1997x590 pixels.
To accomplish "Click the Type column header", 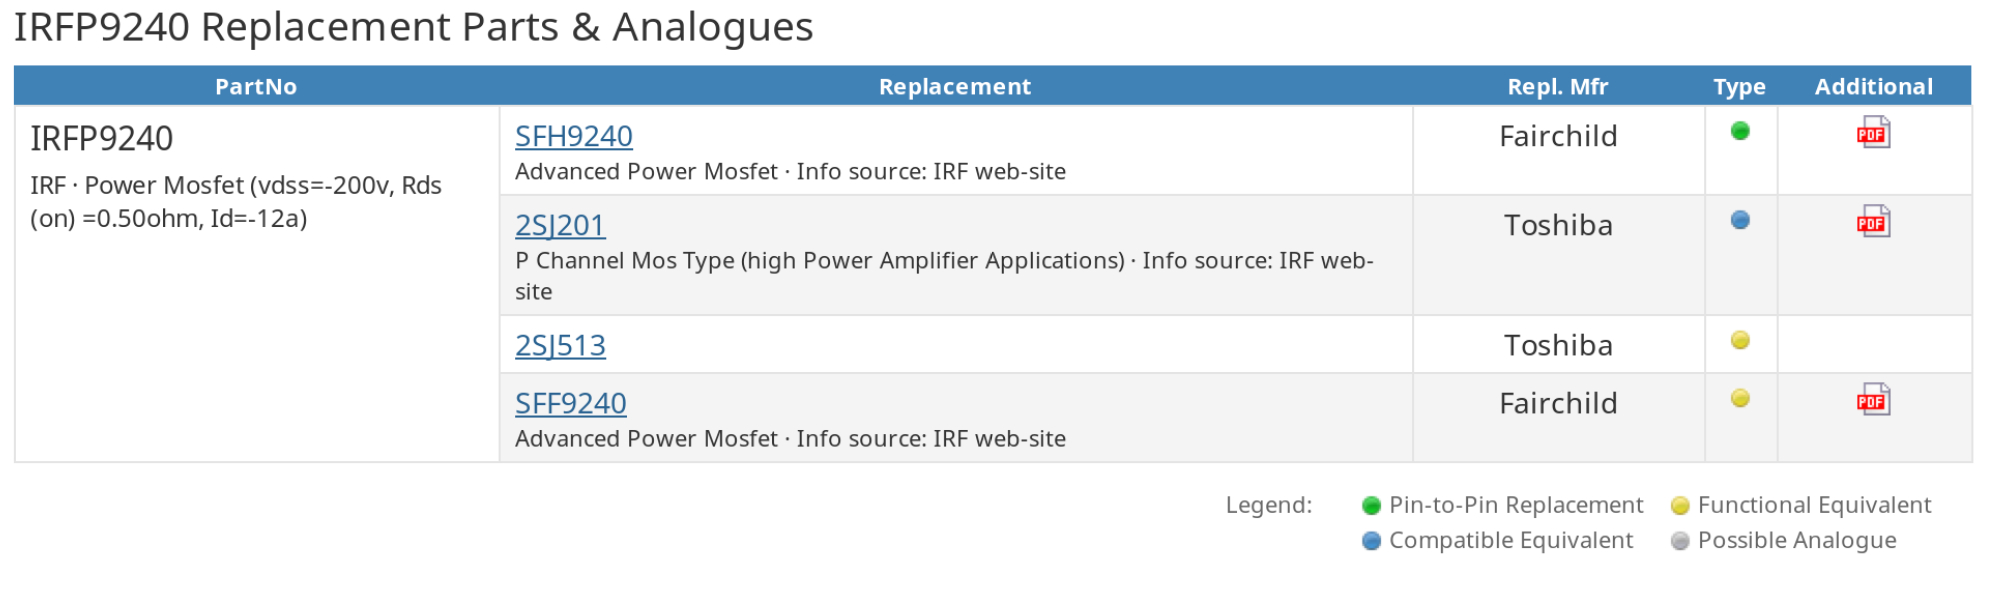I will pyautogui.click(x=1740, y=87).
